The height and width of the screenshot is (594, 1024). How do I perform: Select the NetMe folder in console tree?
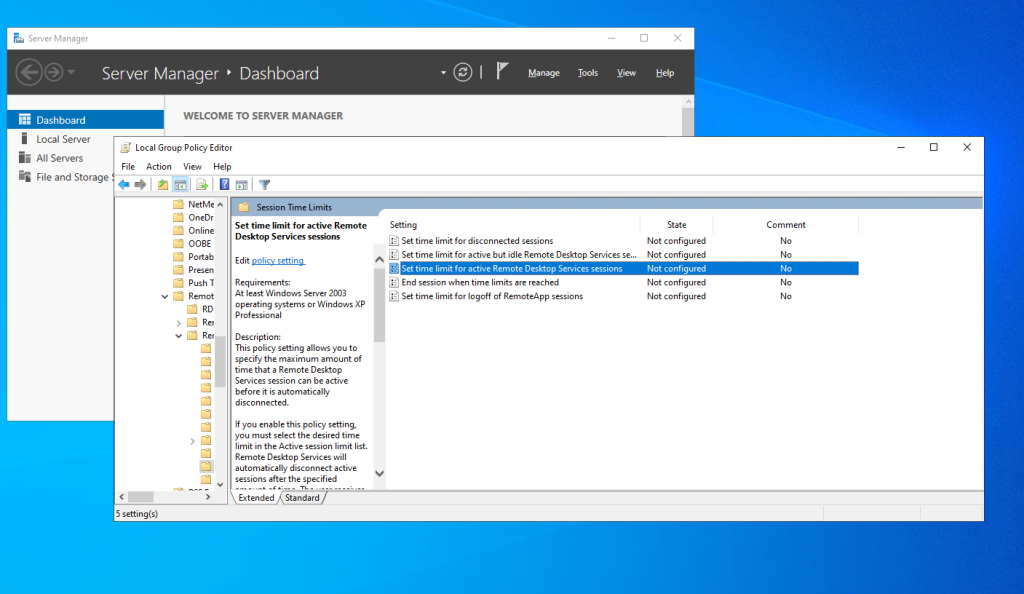click(x=193, y=204)
